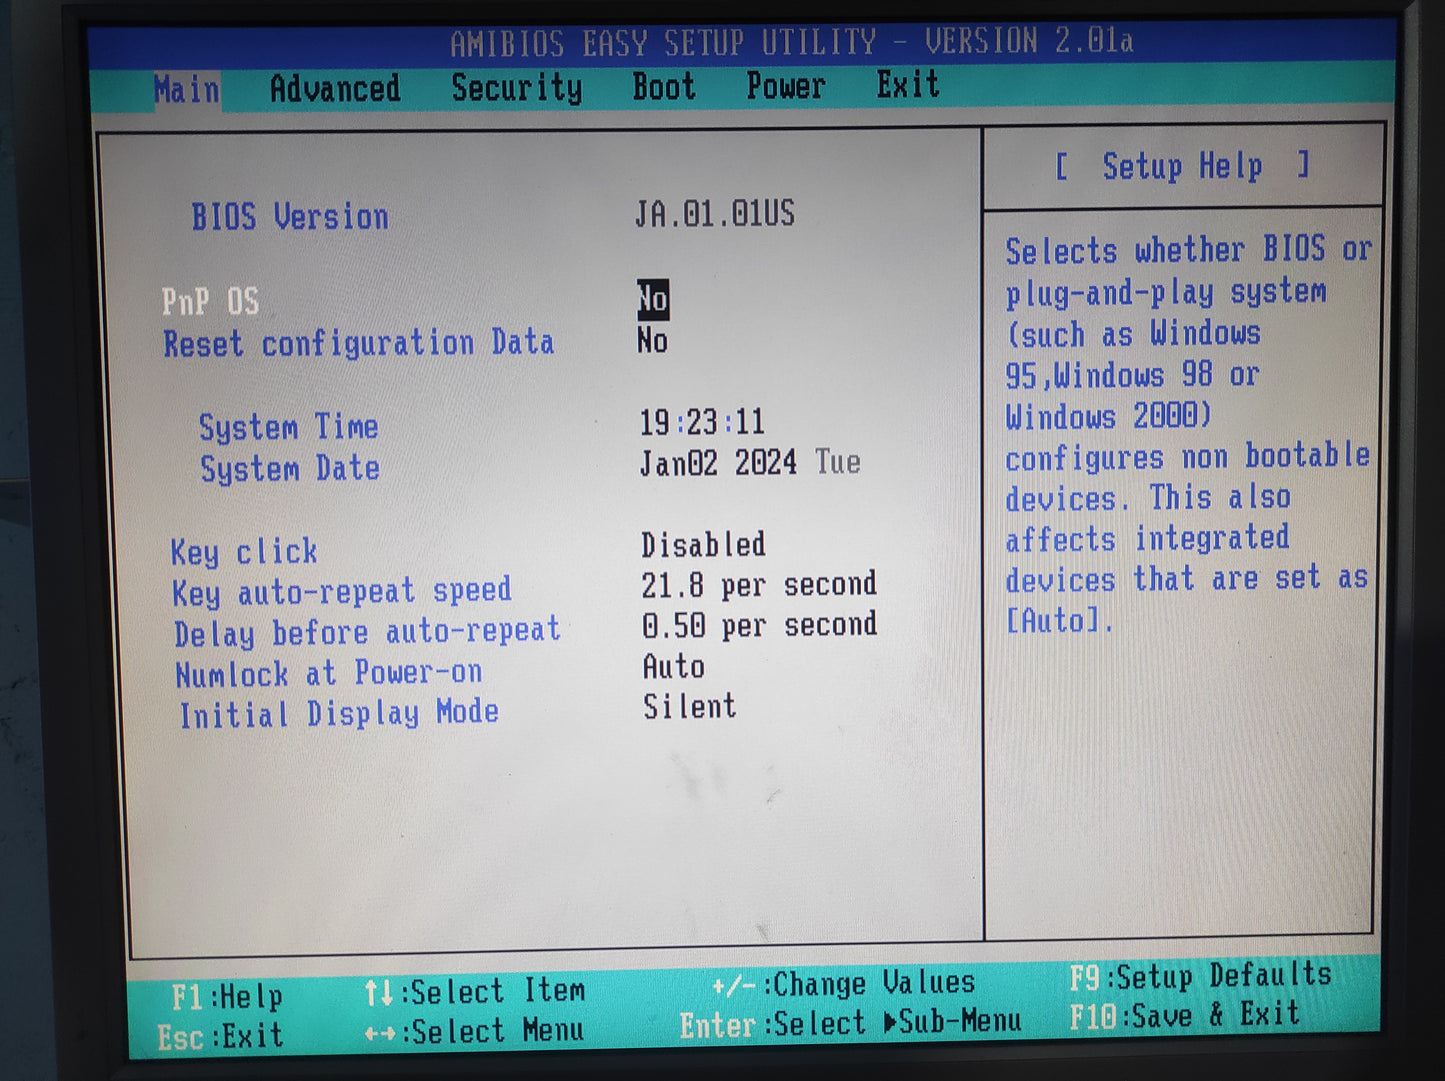
Task: Go to the Boot tab
Action: pos(663,87)
